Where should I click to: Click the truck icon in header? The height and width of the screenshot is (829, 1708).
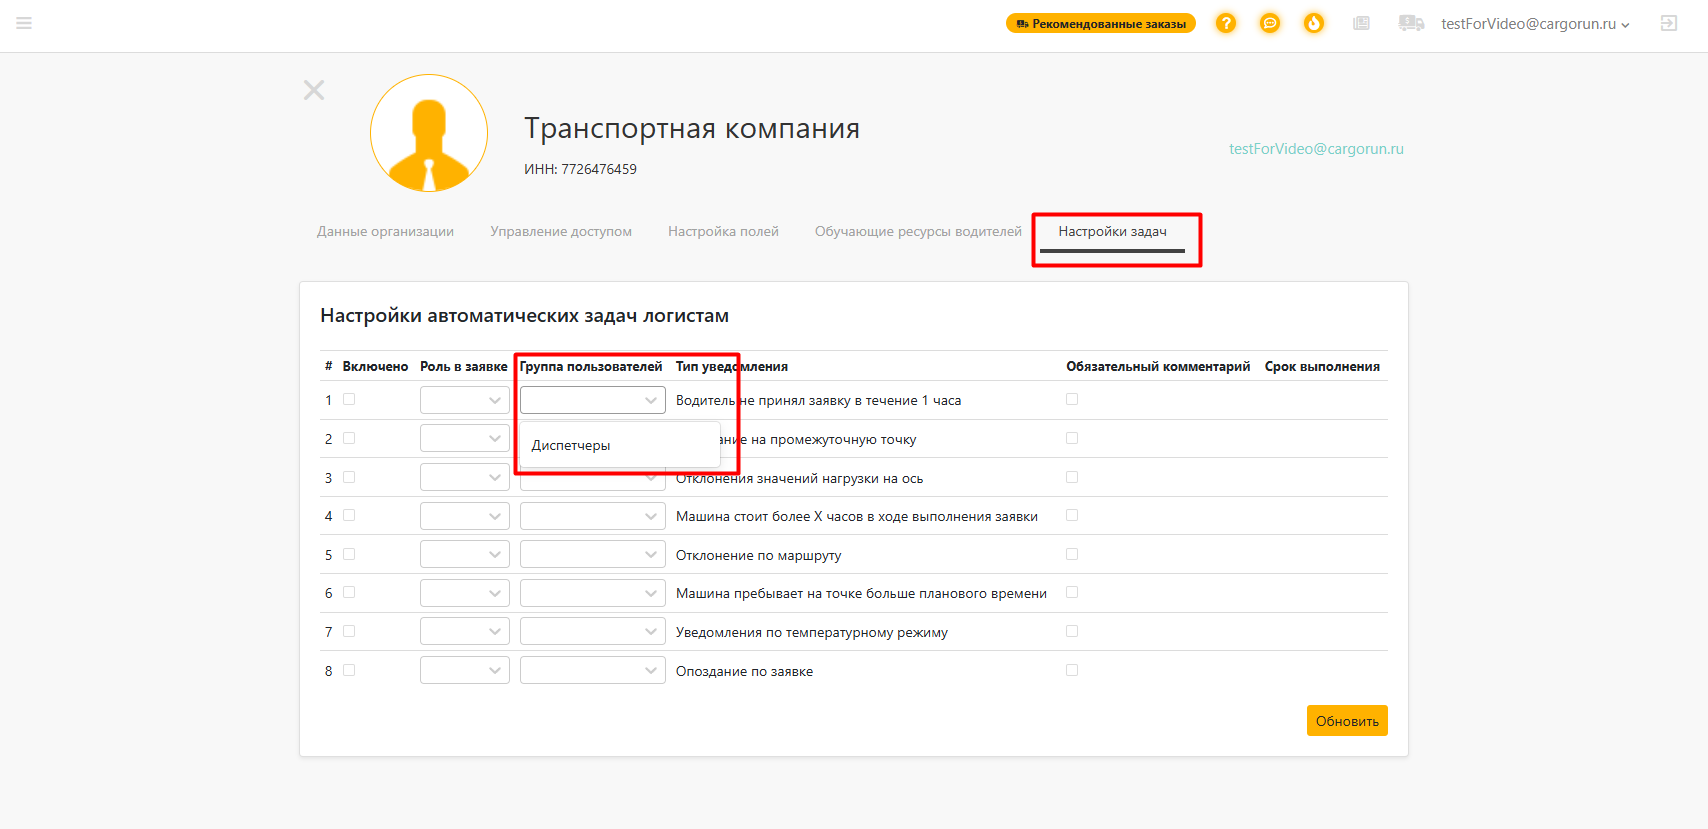pos(1411,23)
